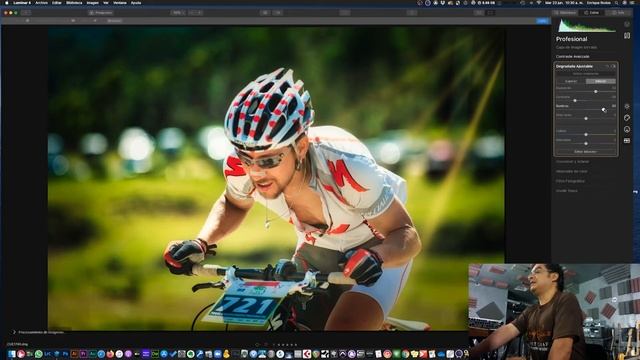Image resolution: width=640 pixels, height=360 pixels.
Task: Open the Ayuda menu
Action: pos(136,2)
